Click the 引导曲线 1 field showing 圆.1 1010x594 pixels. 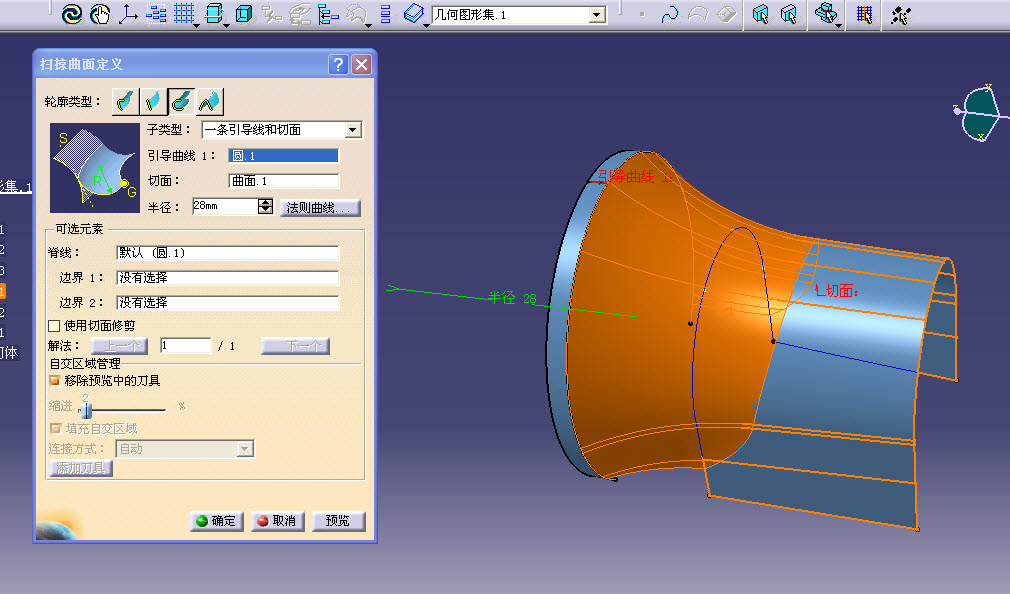click(283, 156)
